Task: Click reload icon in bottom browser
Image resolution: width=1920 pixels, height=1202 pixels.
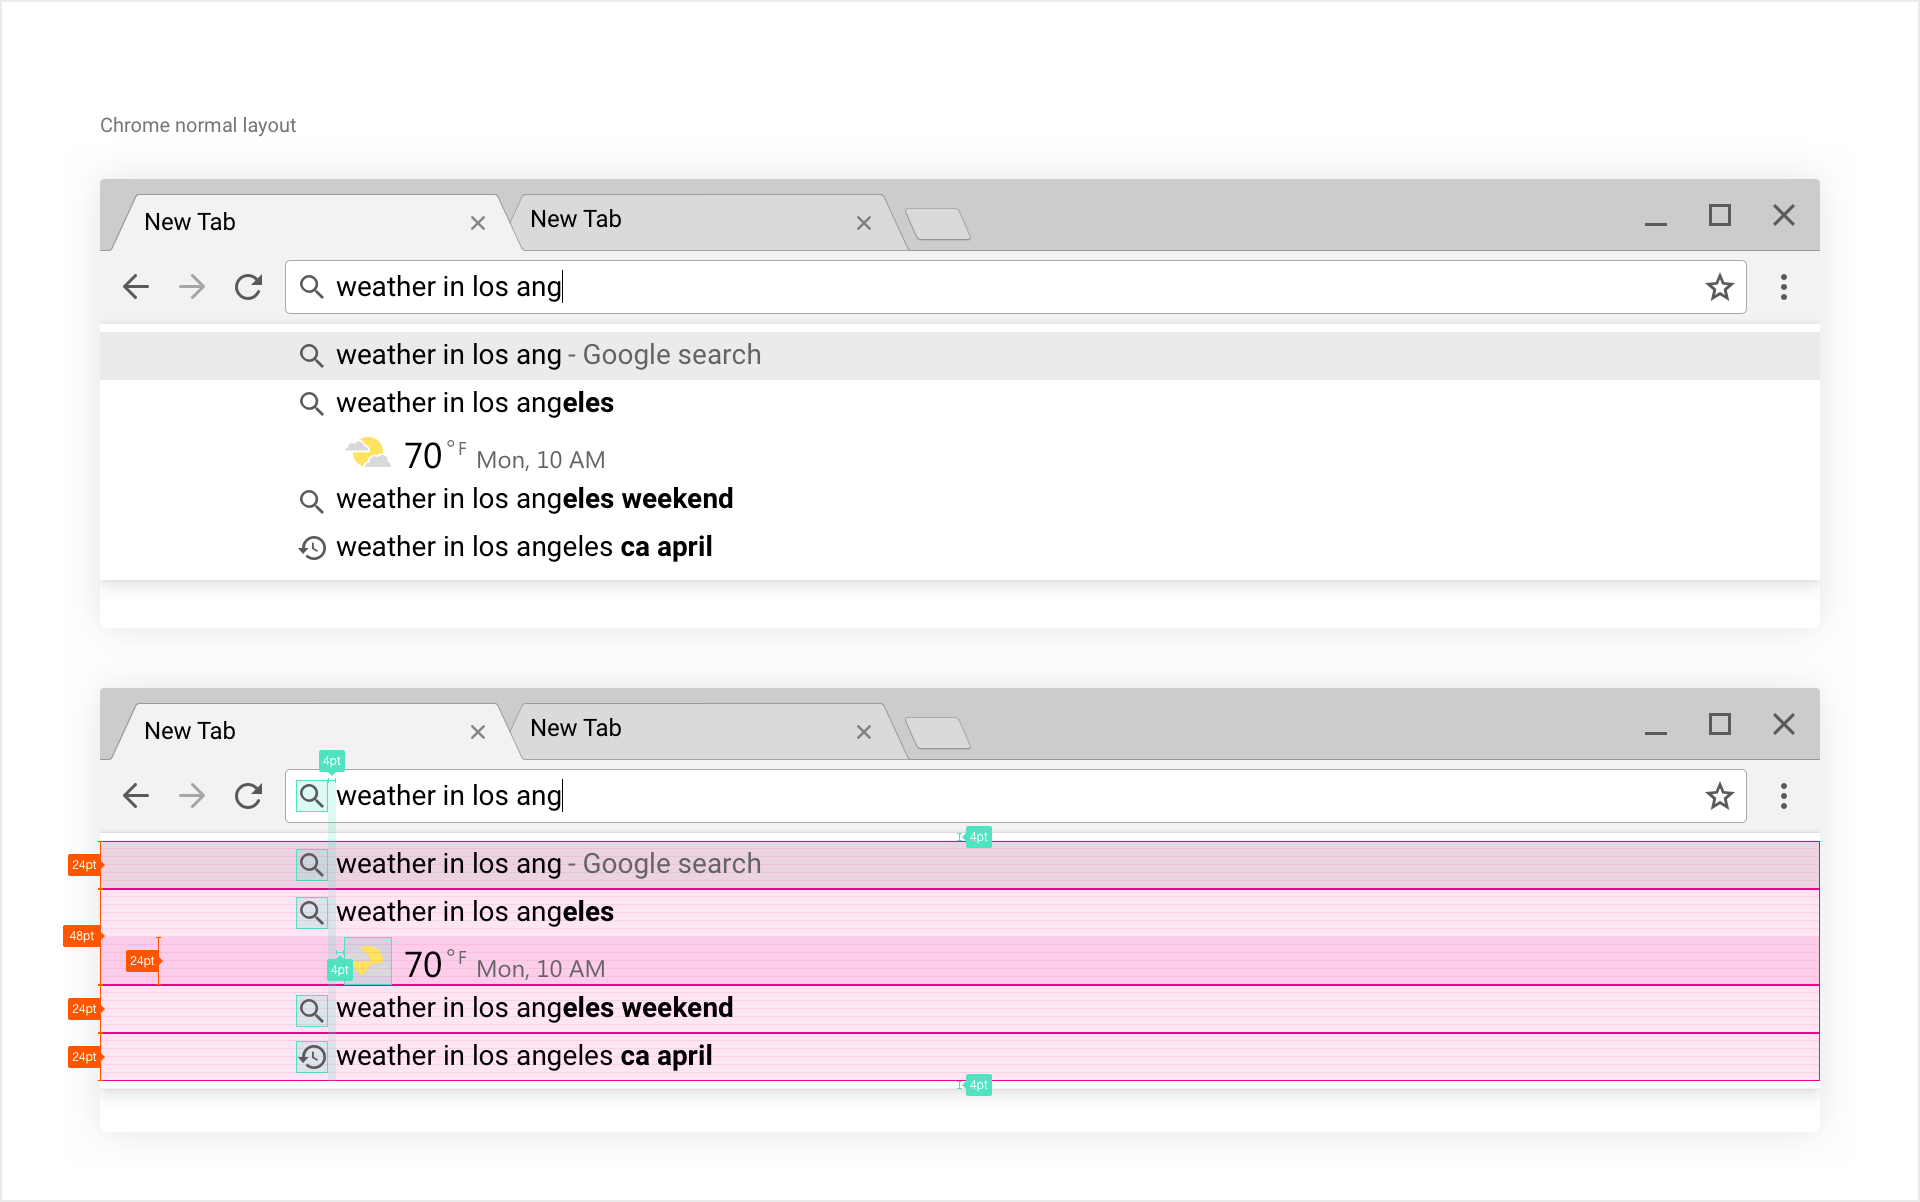Action: tap(248, 796)
